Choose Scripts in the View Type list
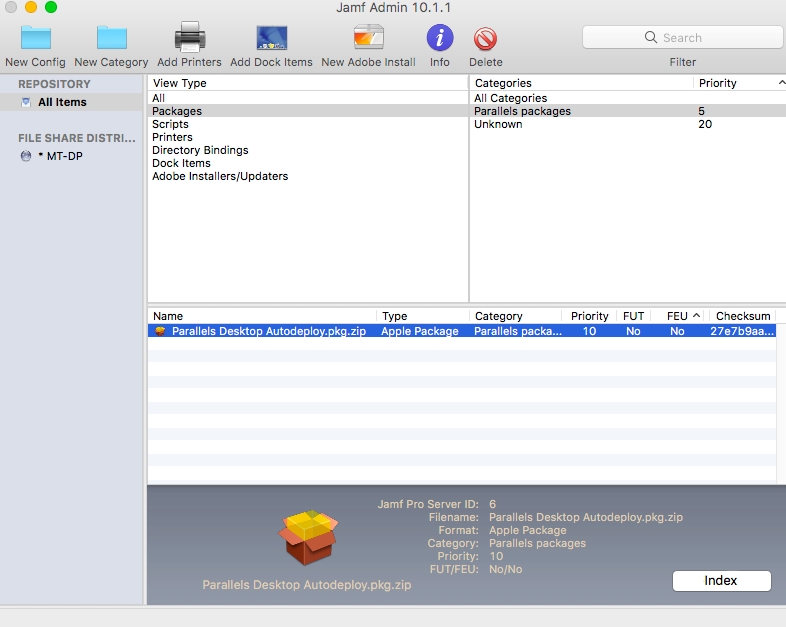Image resolution: width=786 pixels, height=627 pixels. (x=170, y=124)
